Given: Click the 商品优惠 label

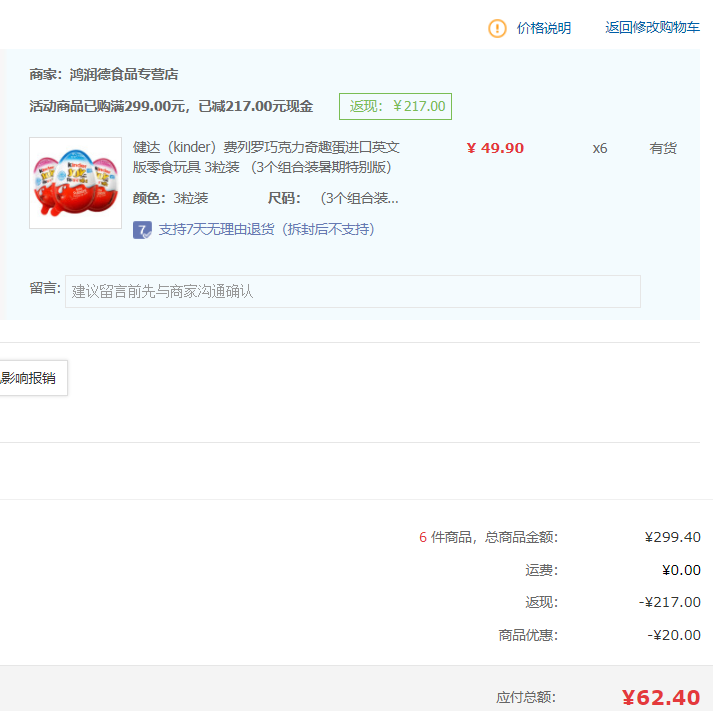Looking at the screenshot, I should point(528,635).
